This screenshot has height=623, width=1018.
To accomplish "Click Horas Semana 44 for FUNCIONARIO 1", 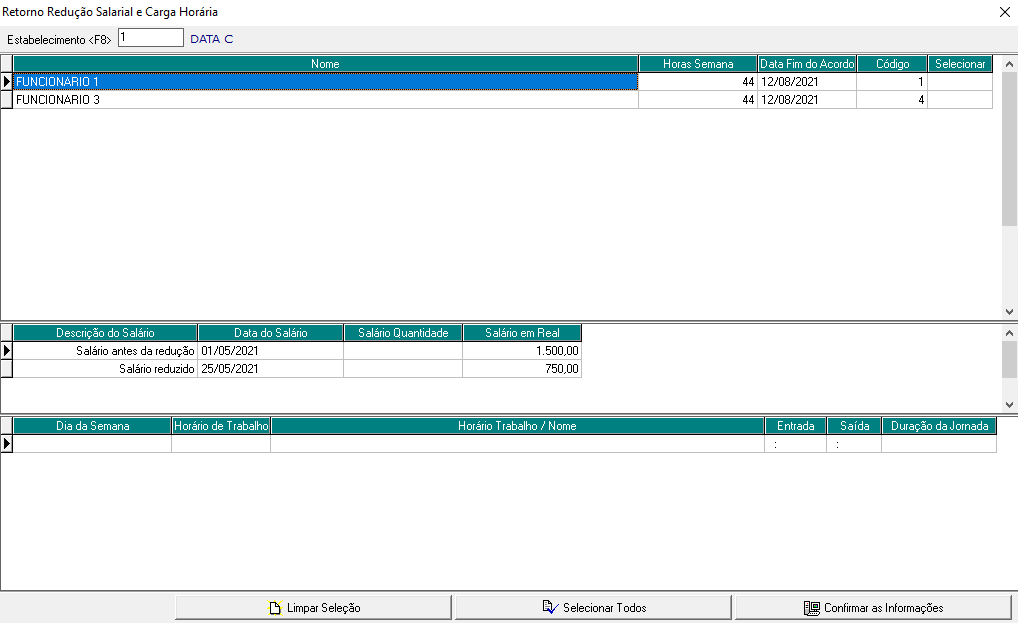I will (x=698, y=82).
